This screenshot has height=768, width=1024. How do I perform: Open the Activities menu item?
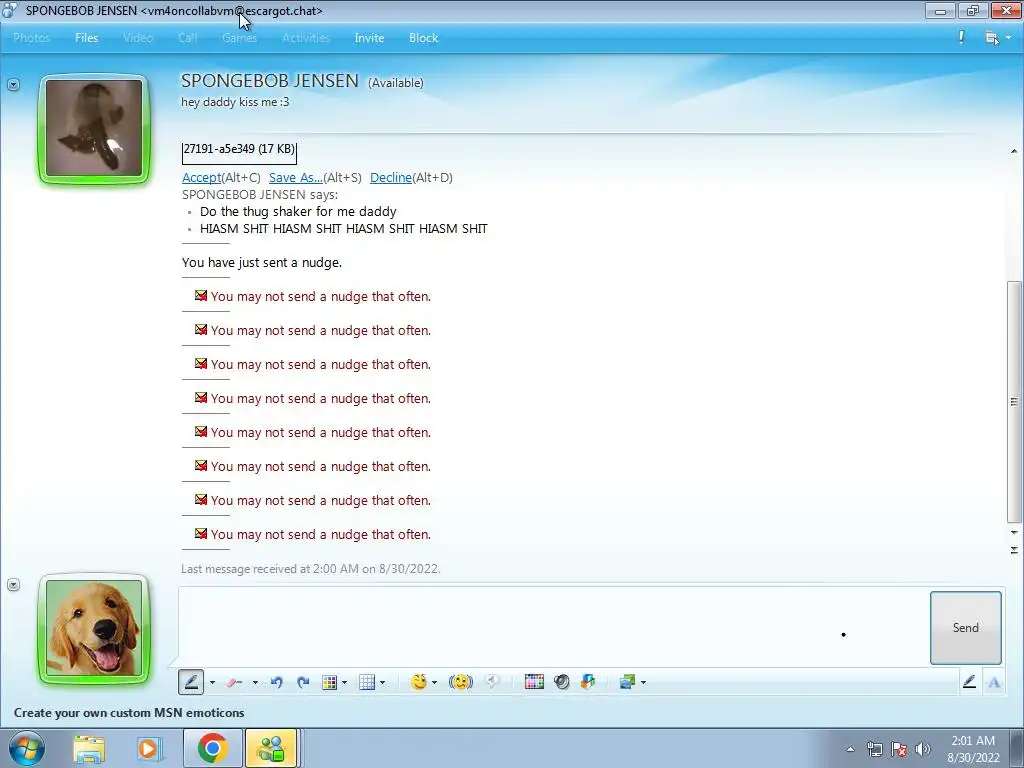point(306,38)
